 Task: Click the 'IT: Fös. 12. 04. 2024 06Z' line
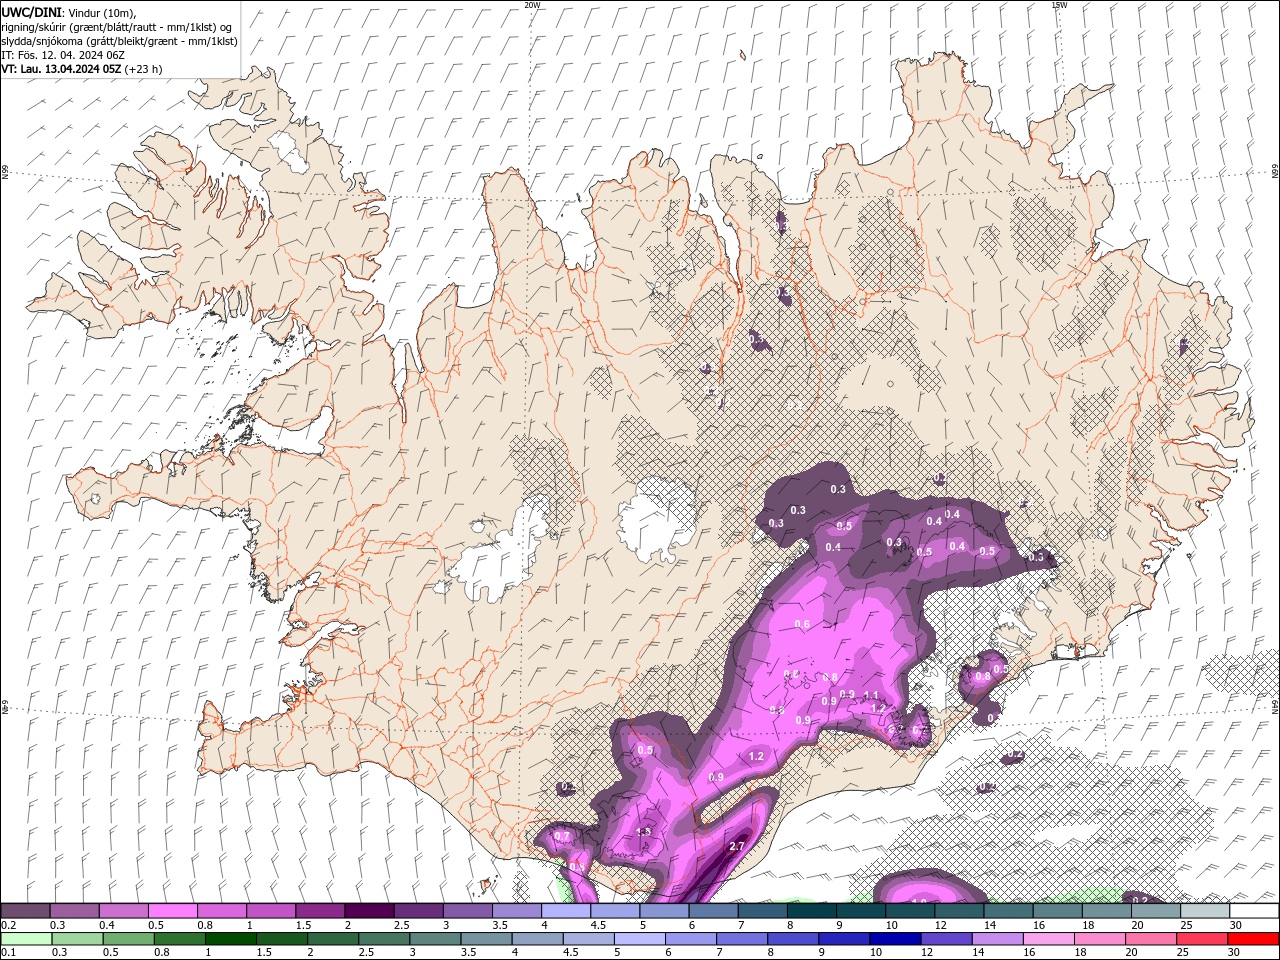(x=63, y=55)
